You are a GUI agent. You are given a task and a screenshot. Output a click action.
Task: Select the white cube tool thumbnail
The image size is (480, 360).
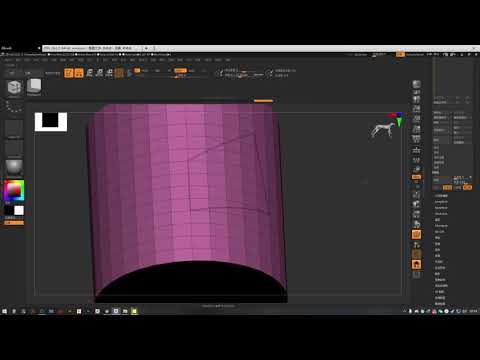pyautogui.click(x=34, y=87)
